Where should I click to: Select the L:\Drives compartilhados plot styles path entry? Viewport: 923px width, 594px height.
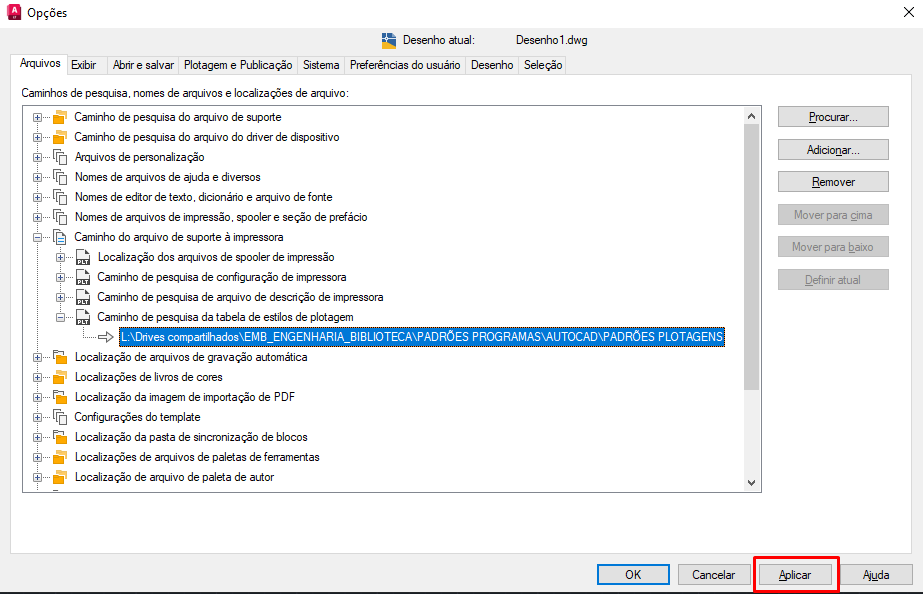click(x=421, y=337)
